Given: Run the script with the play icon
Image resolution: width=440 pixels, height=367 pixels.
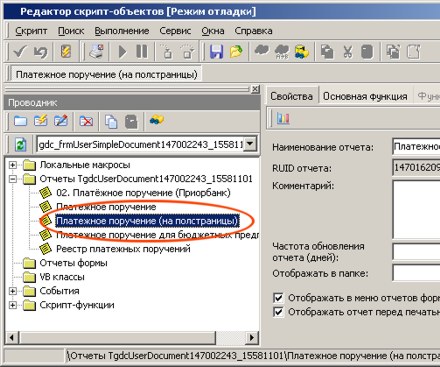Looking at the screenshot, I should coord(122,52).
